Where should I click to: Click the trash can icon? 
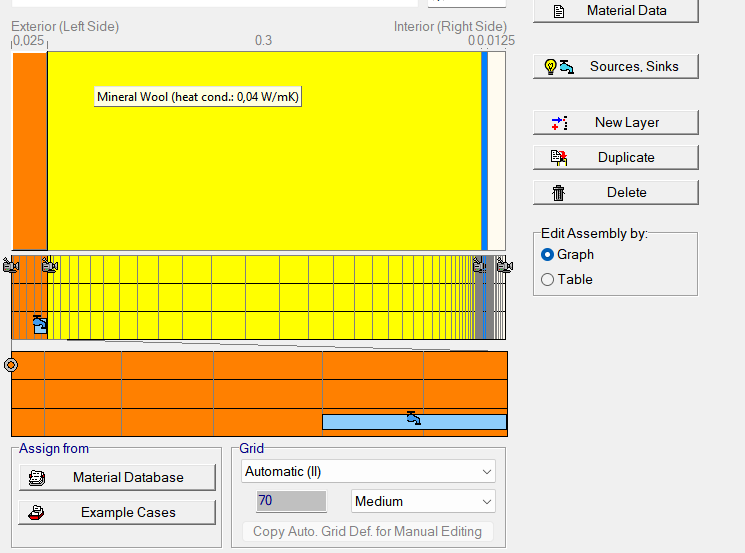pos(558,193)
